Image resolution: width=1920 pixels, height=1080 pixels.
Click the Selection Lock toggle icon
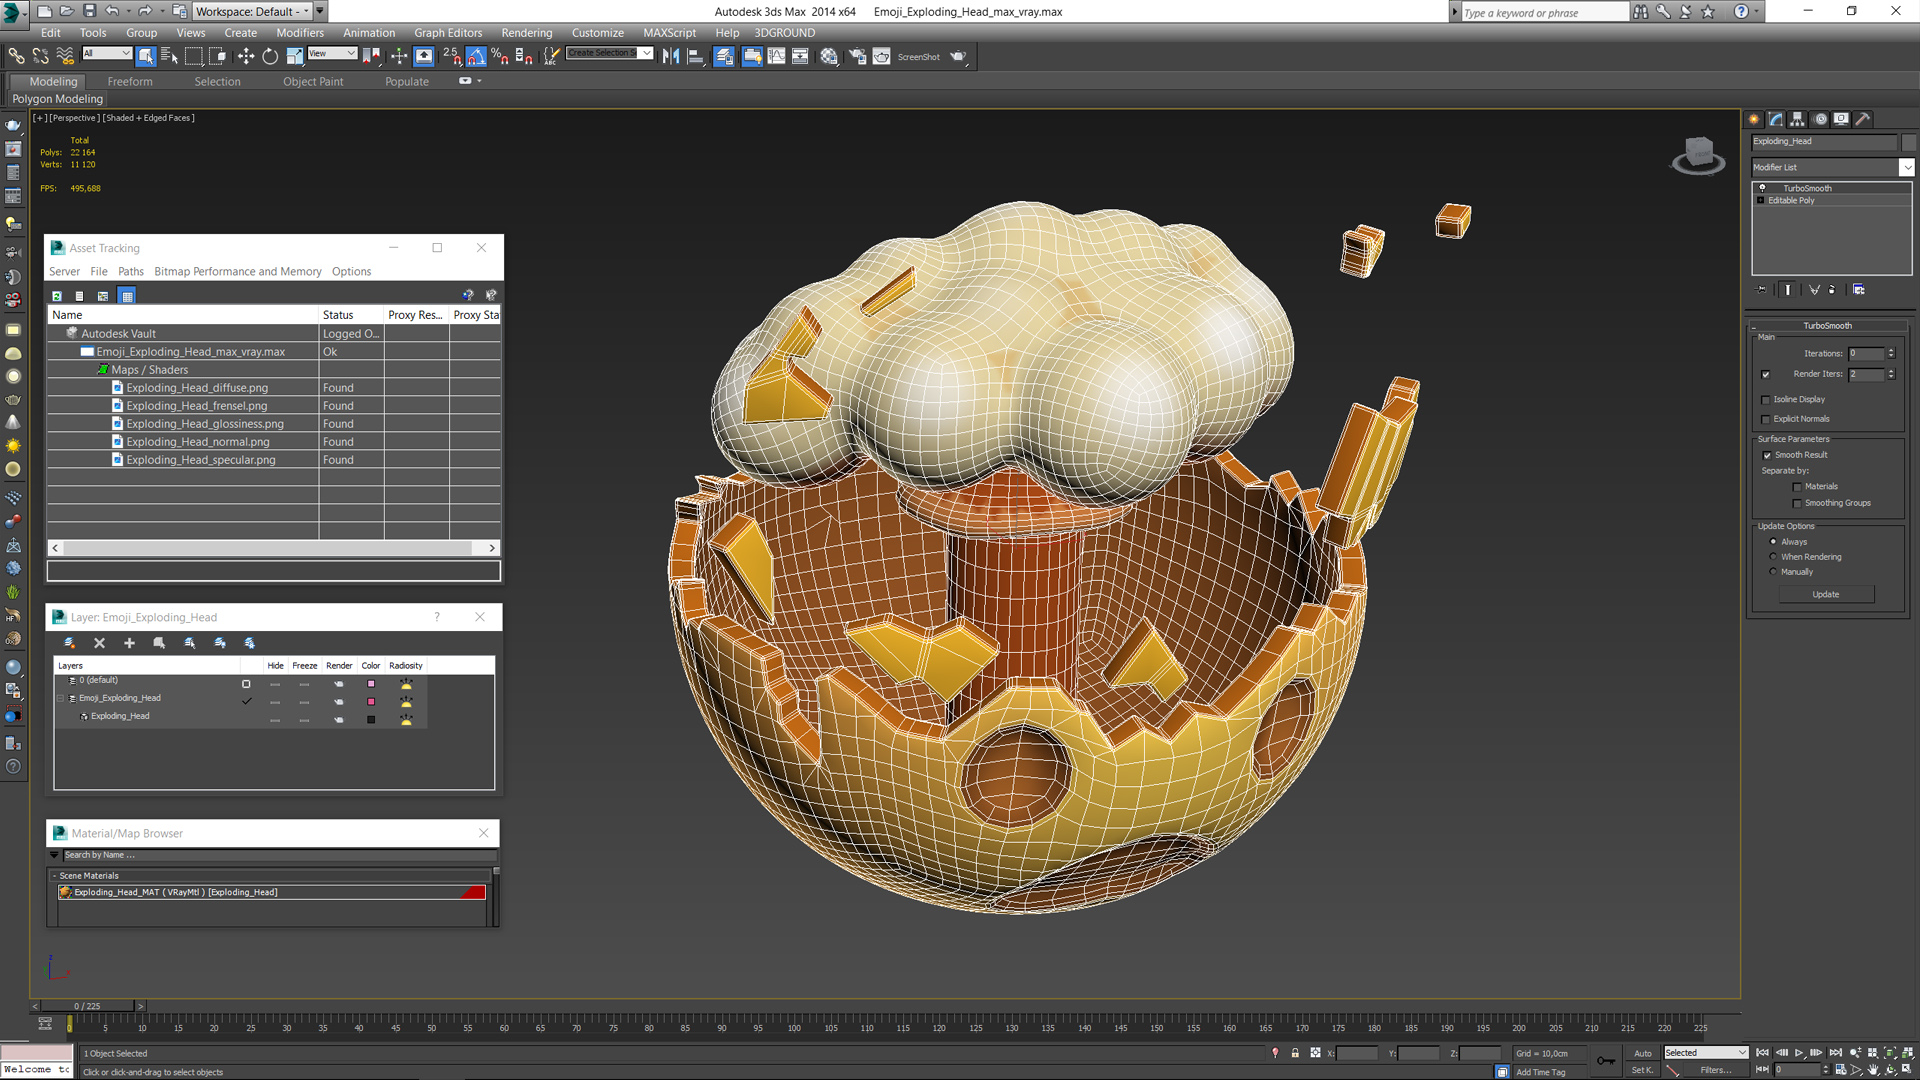click(1295, 1053)
